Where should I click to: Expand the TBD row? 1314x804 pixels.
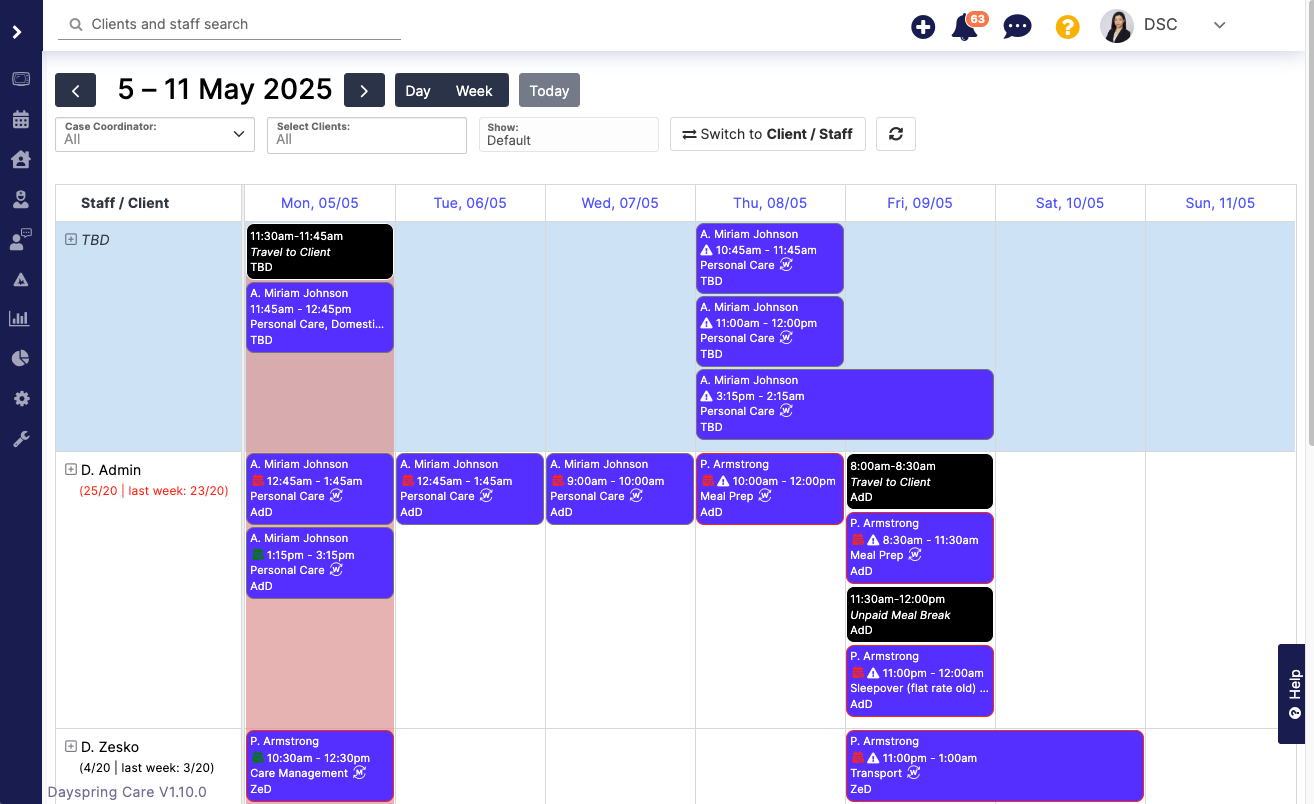(x=71, y=239)
